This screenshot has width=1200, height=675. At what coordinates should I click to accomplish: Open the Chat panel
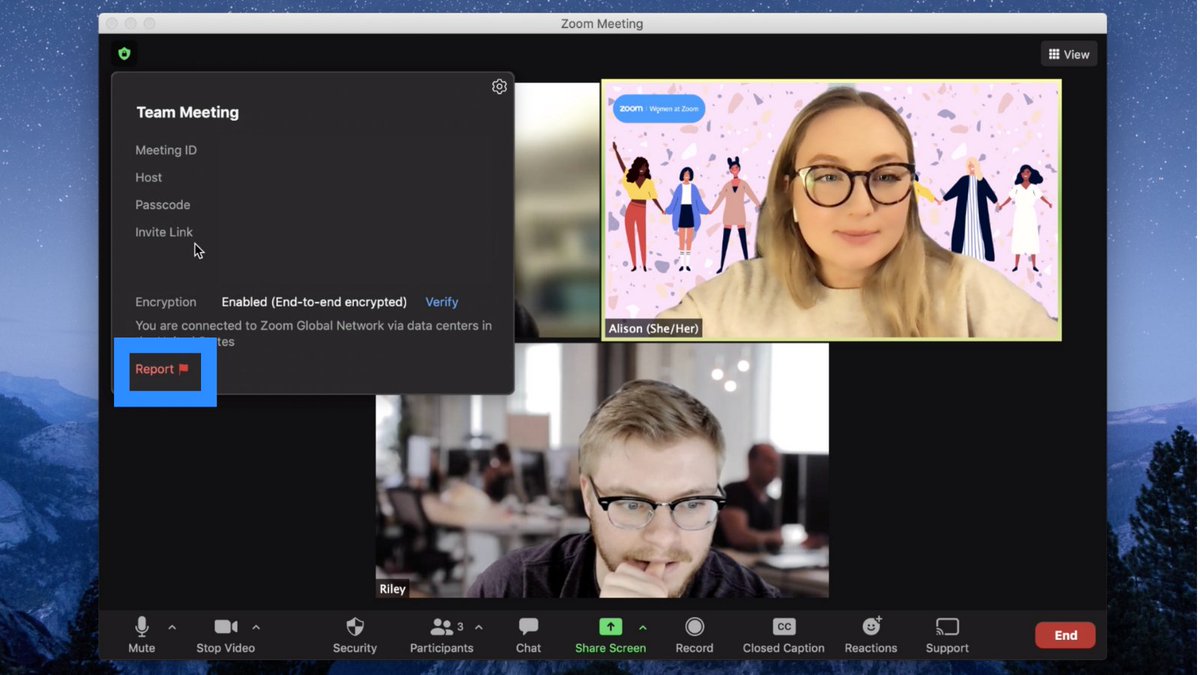point(529,635)
